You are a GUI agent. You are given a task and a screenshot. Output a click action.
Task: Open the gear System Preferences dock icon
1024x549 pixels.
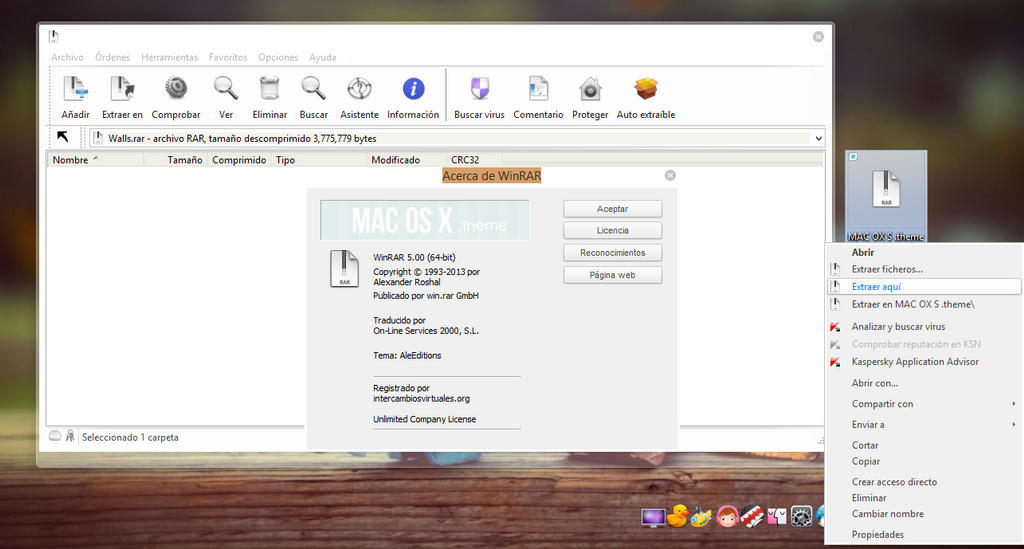[801, 516]
